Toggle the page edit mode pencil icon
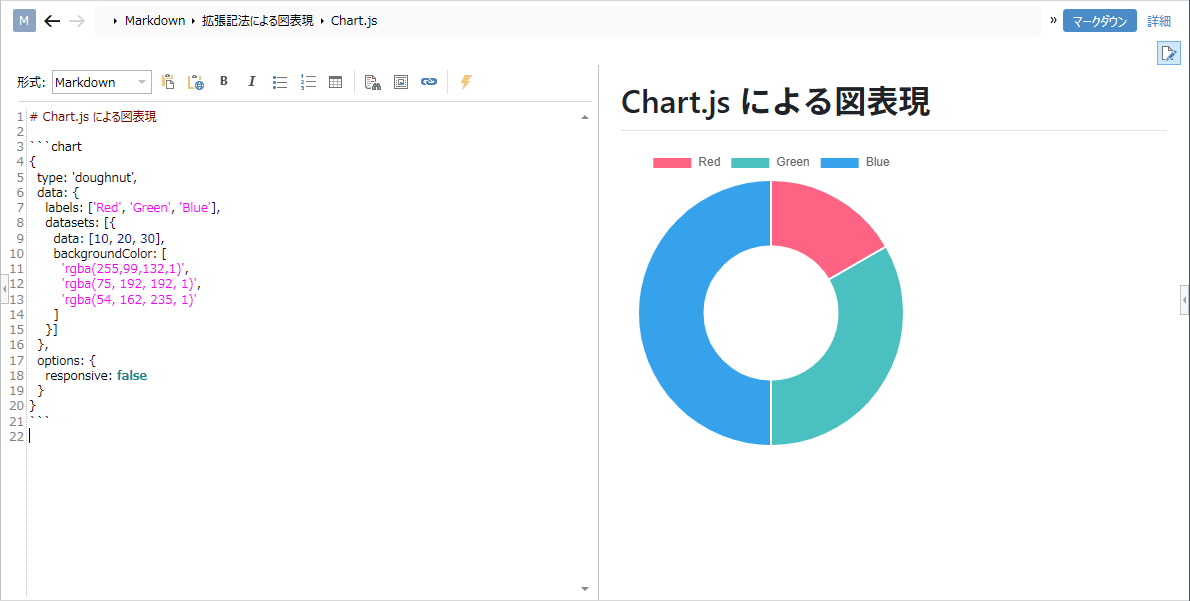The width and height of the screenshot is (1190, 601). click(x=1169, y=53)
